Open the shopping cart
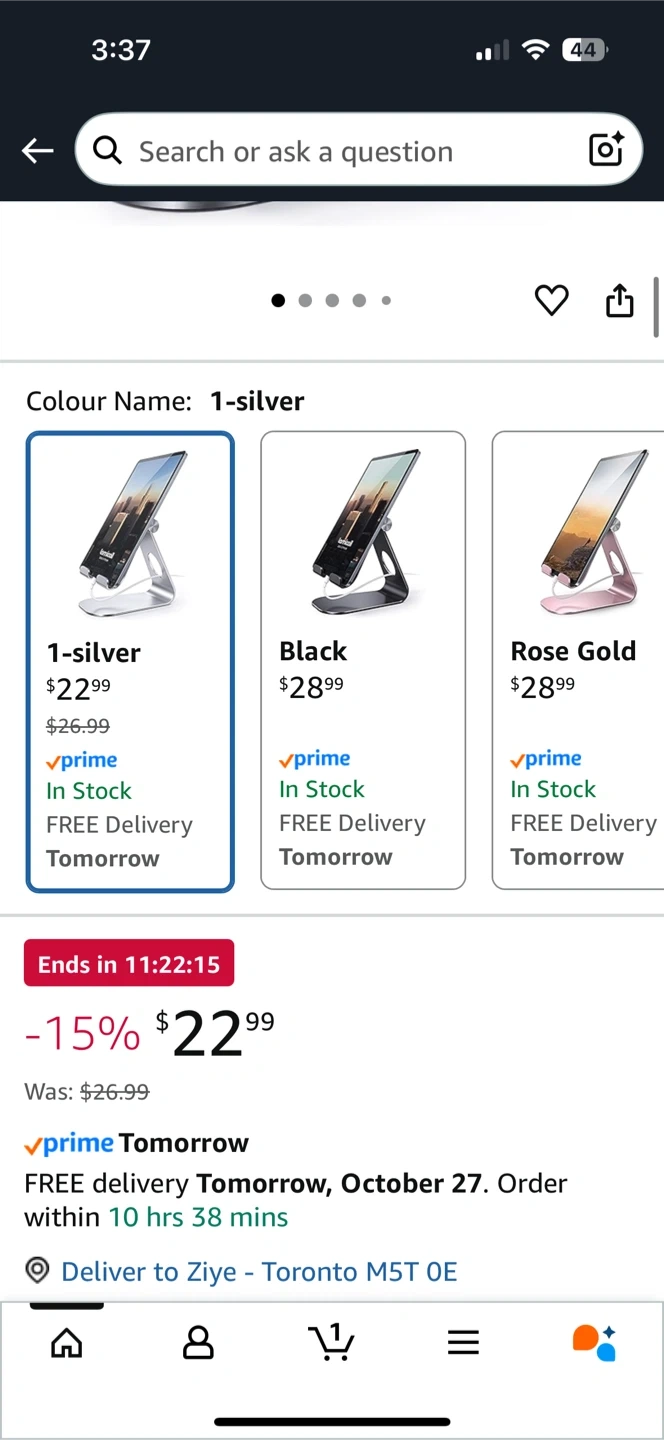 [331, 1342]
